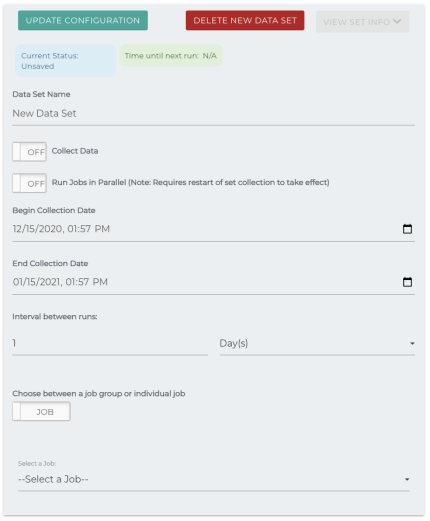The width and height of the screenshot is (430, 521).
Task: Click the Day(s) dropdown arrow
Action: click(412, 343)
